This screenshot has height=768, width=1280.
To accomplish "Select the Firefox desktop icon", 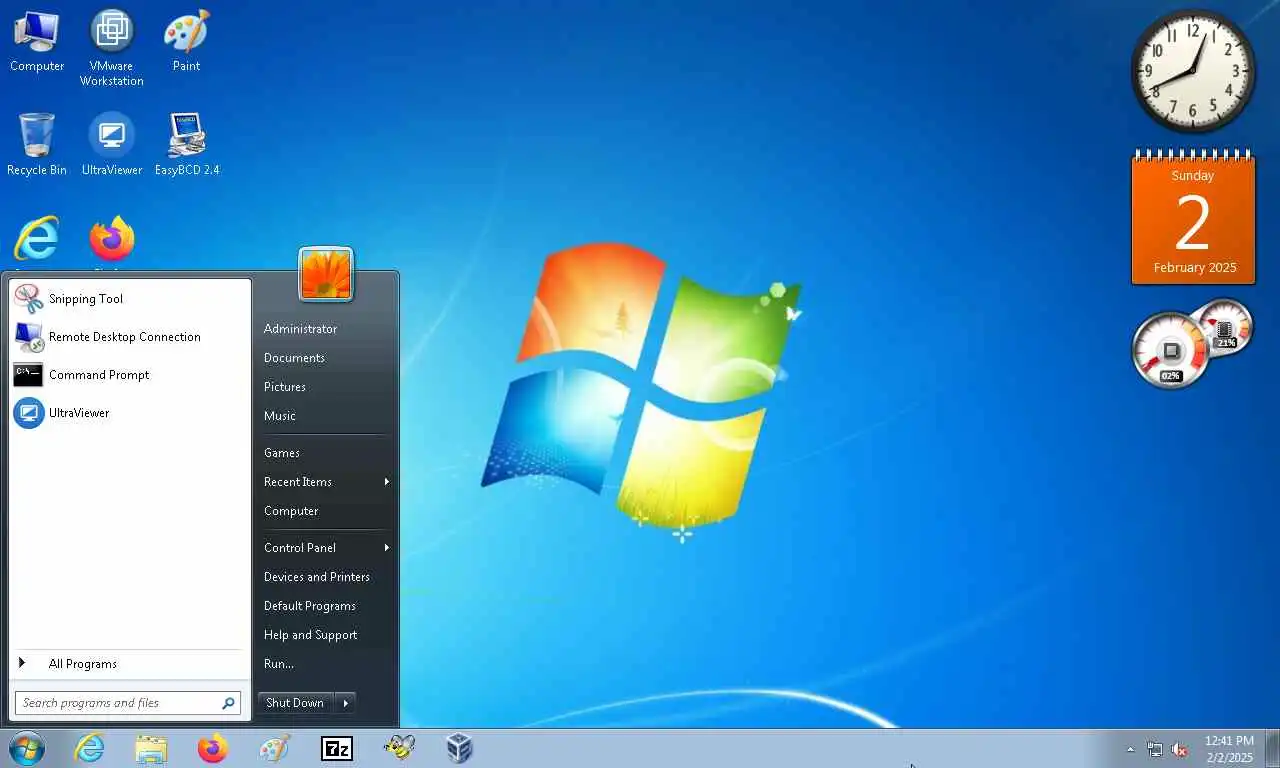I will tap(112, 240).
